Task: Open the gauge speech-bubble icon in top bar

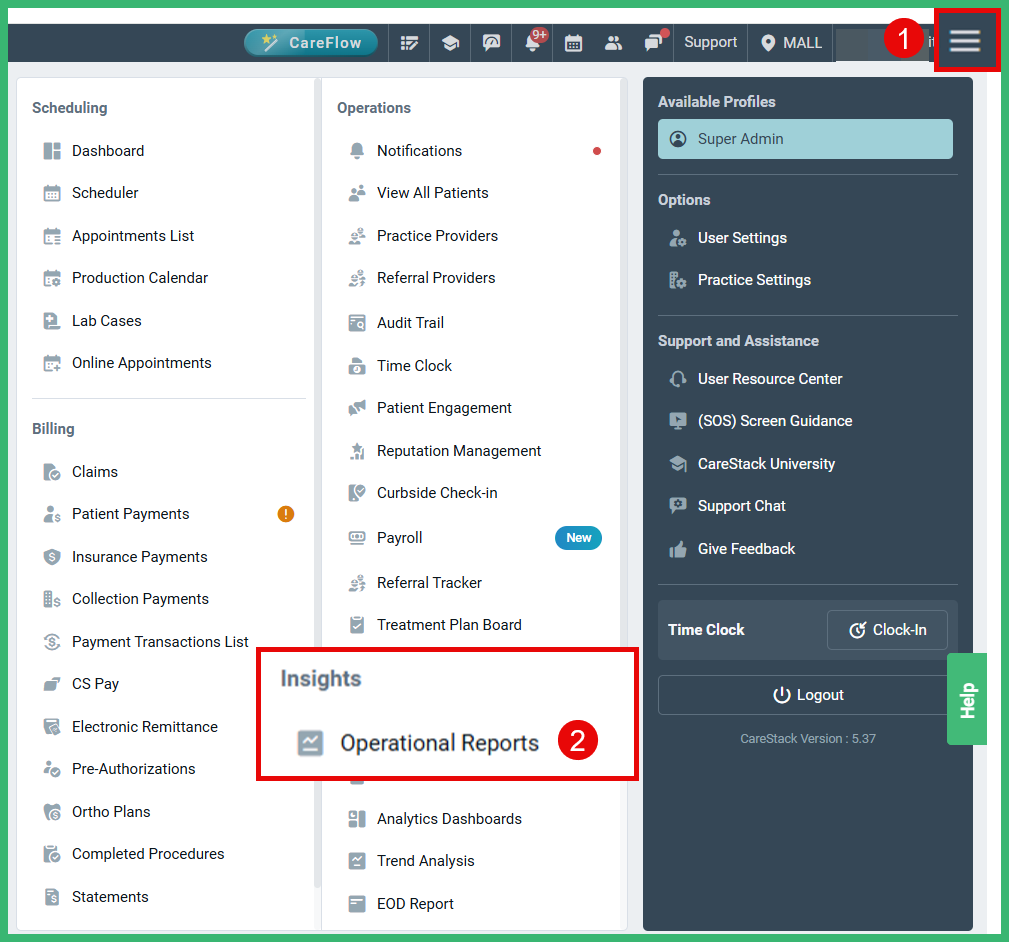Action: point(491,42)
